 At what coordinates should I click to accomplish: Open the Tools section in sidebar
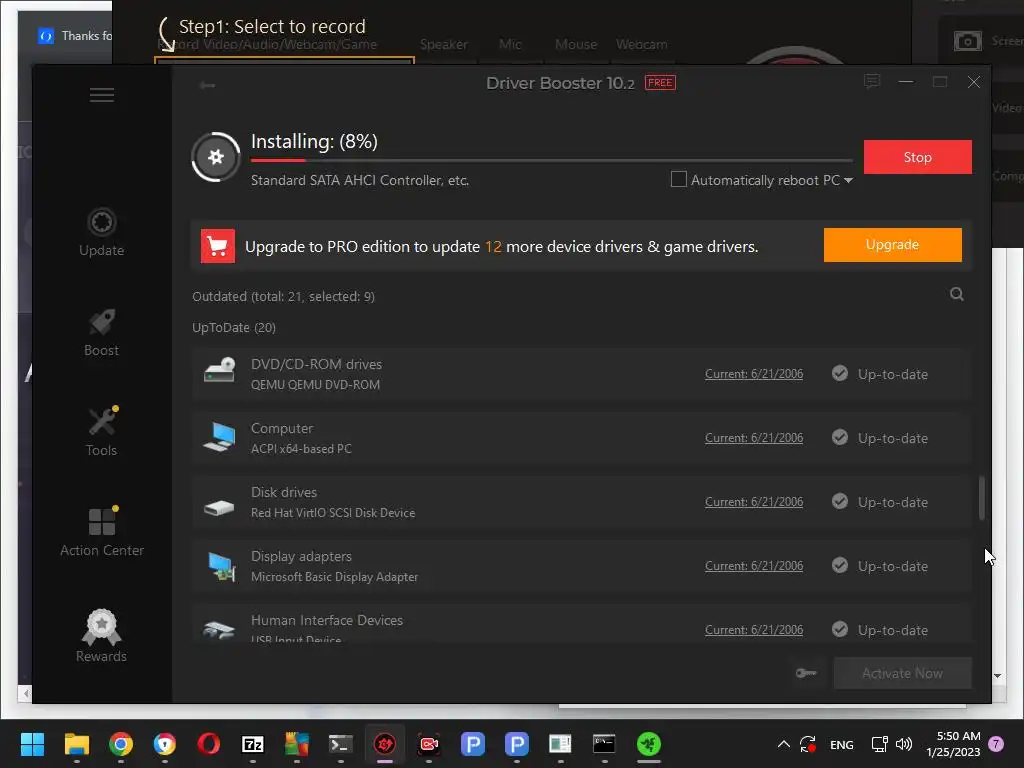[x=101, y=432]
